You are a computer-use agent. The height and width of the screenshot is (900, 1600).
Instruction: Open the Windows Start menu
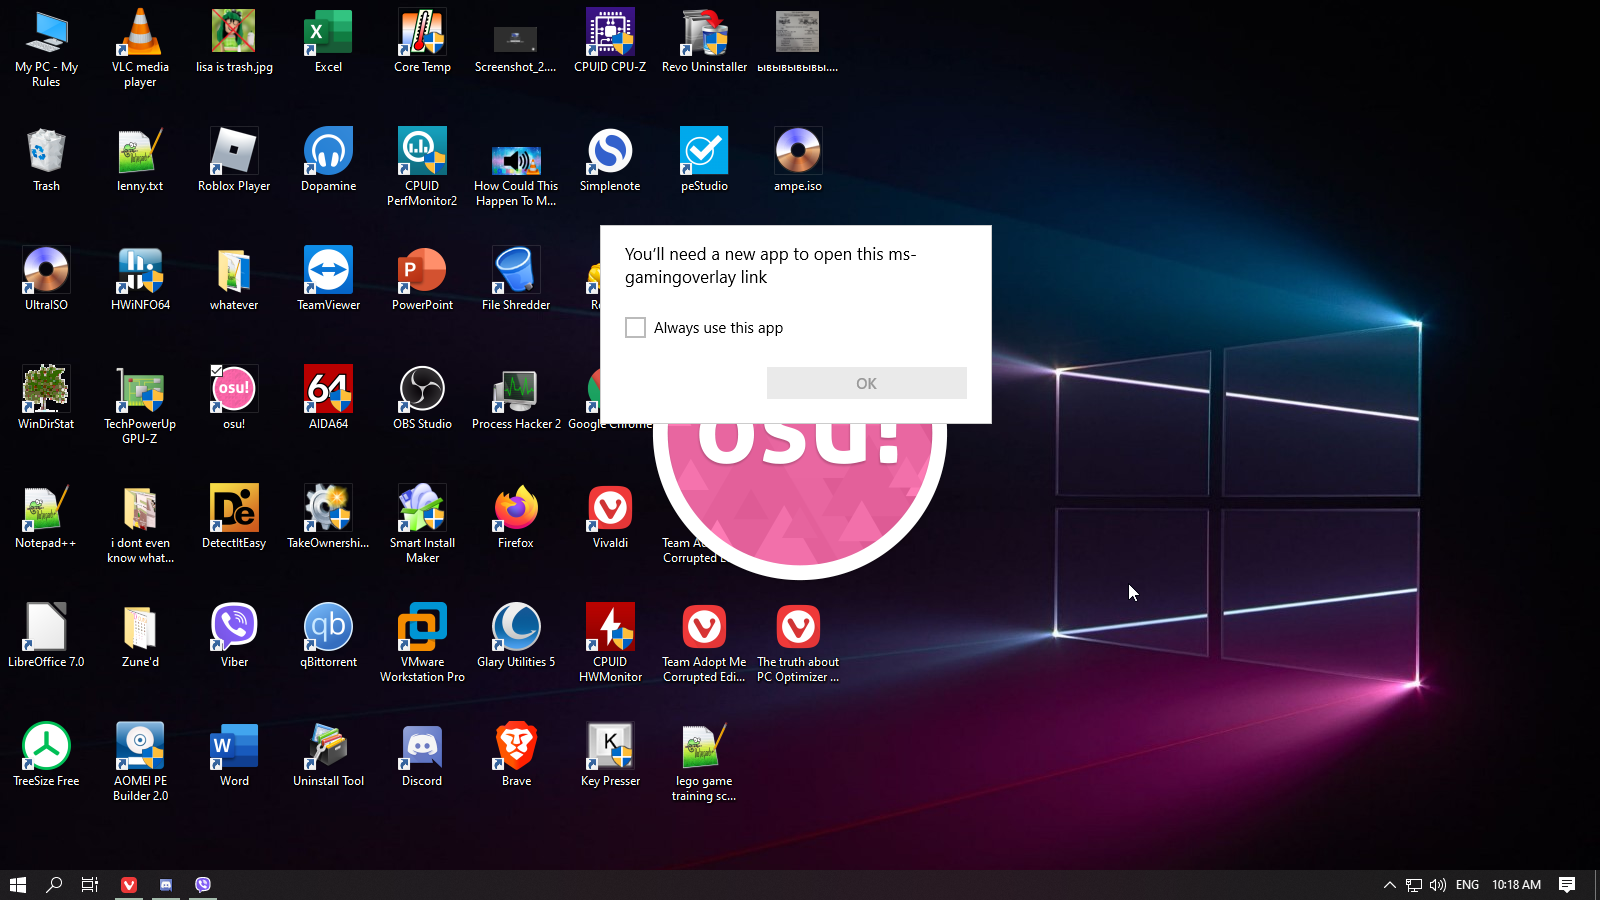click(18, 884)
